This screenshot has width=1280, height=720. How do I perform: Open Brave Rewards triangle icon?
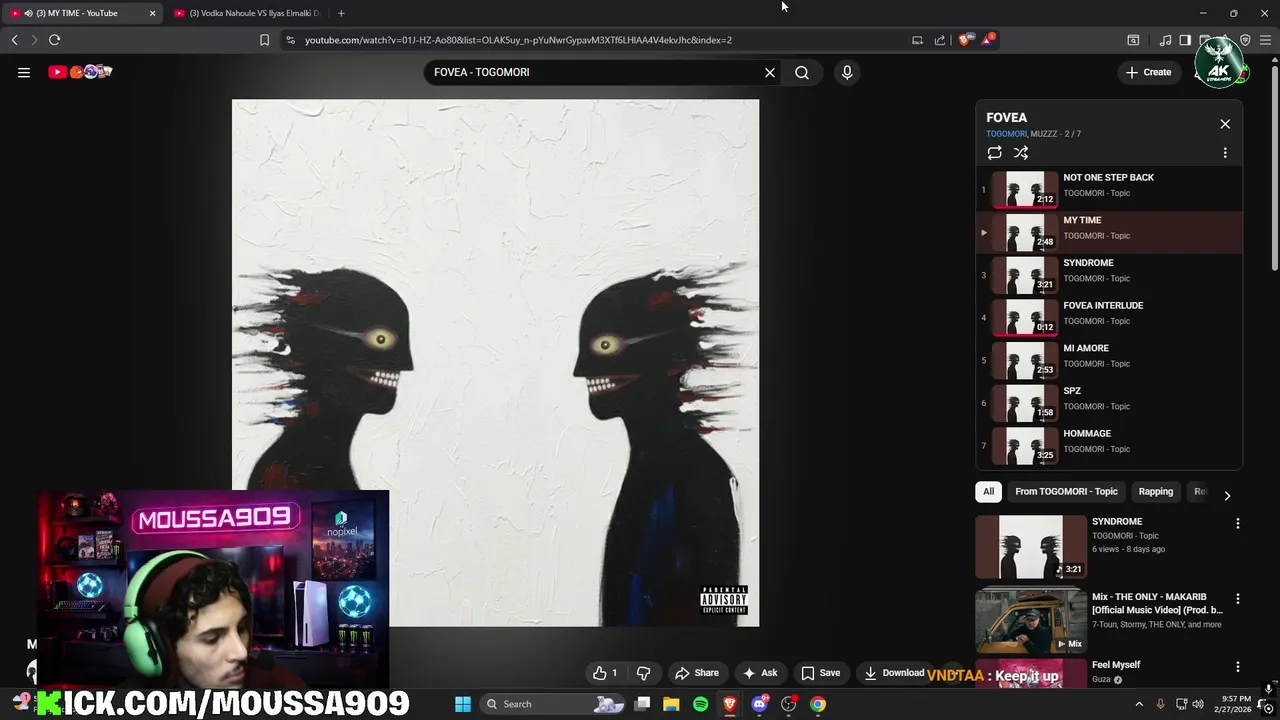click(x=988, y=40)
